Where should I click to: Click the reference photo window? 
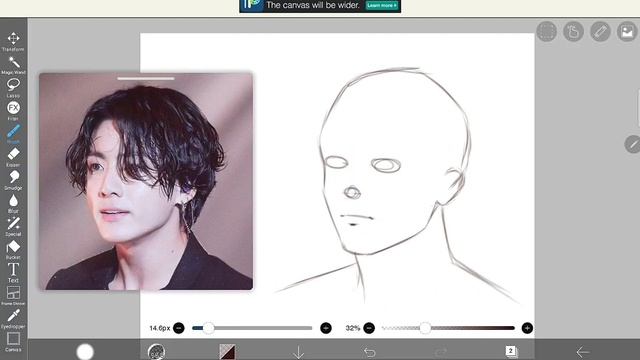pos(146,182)
